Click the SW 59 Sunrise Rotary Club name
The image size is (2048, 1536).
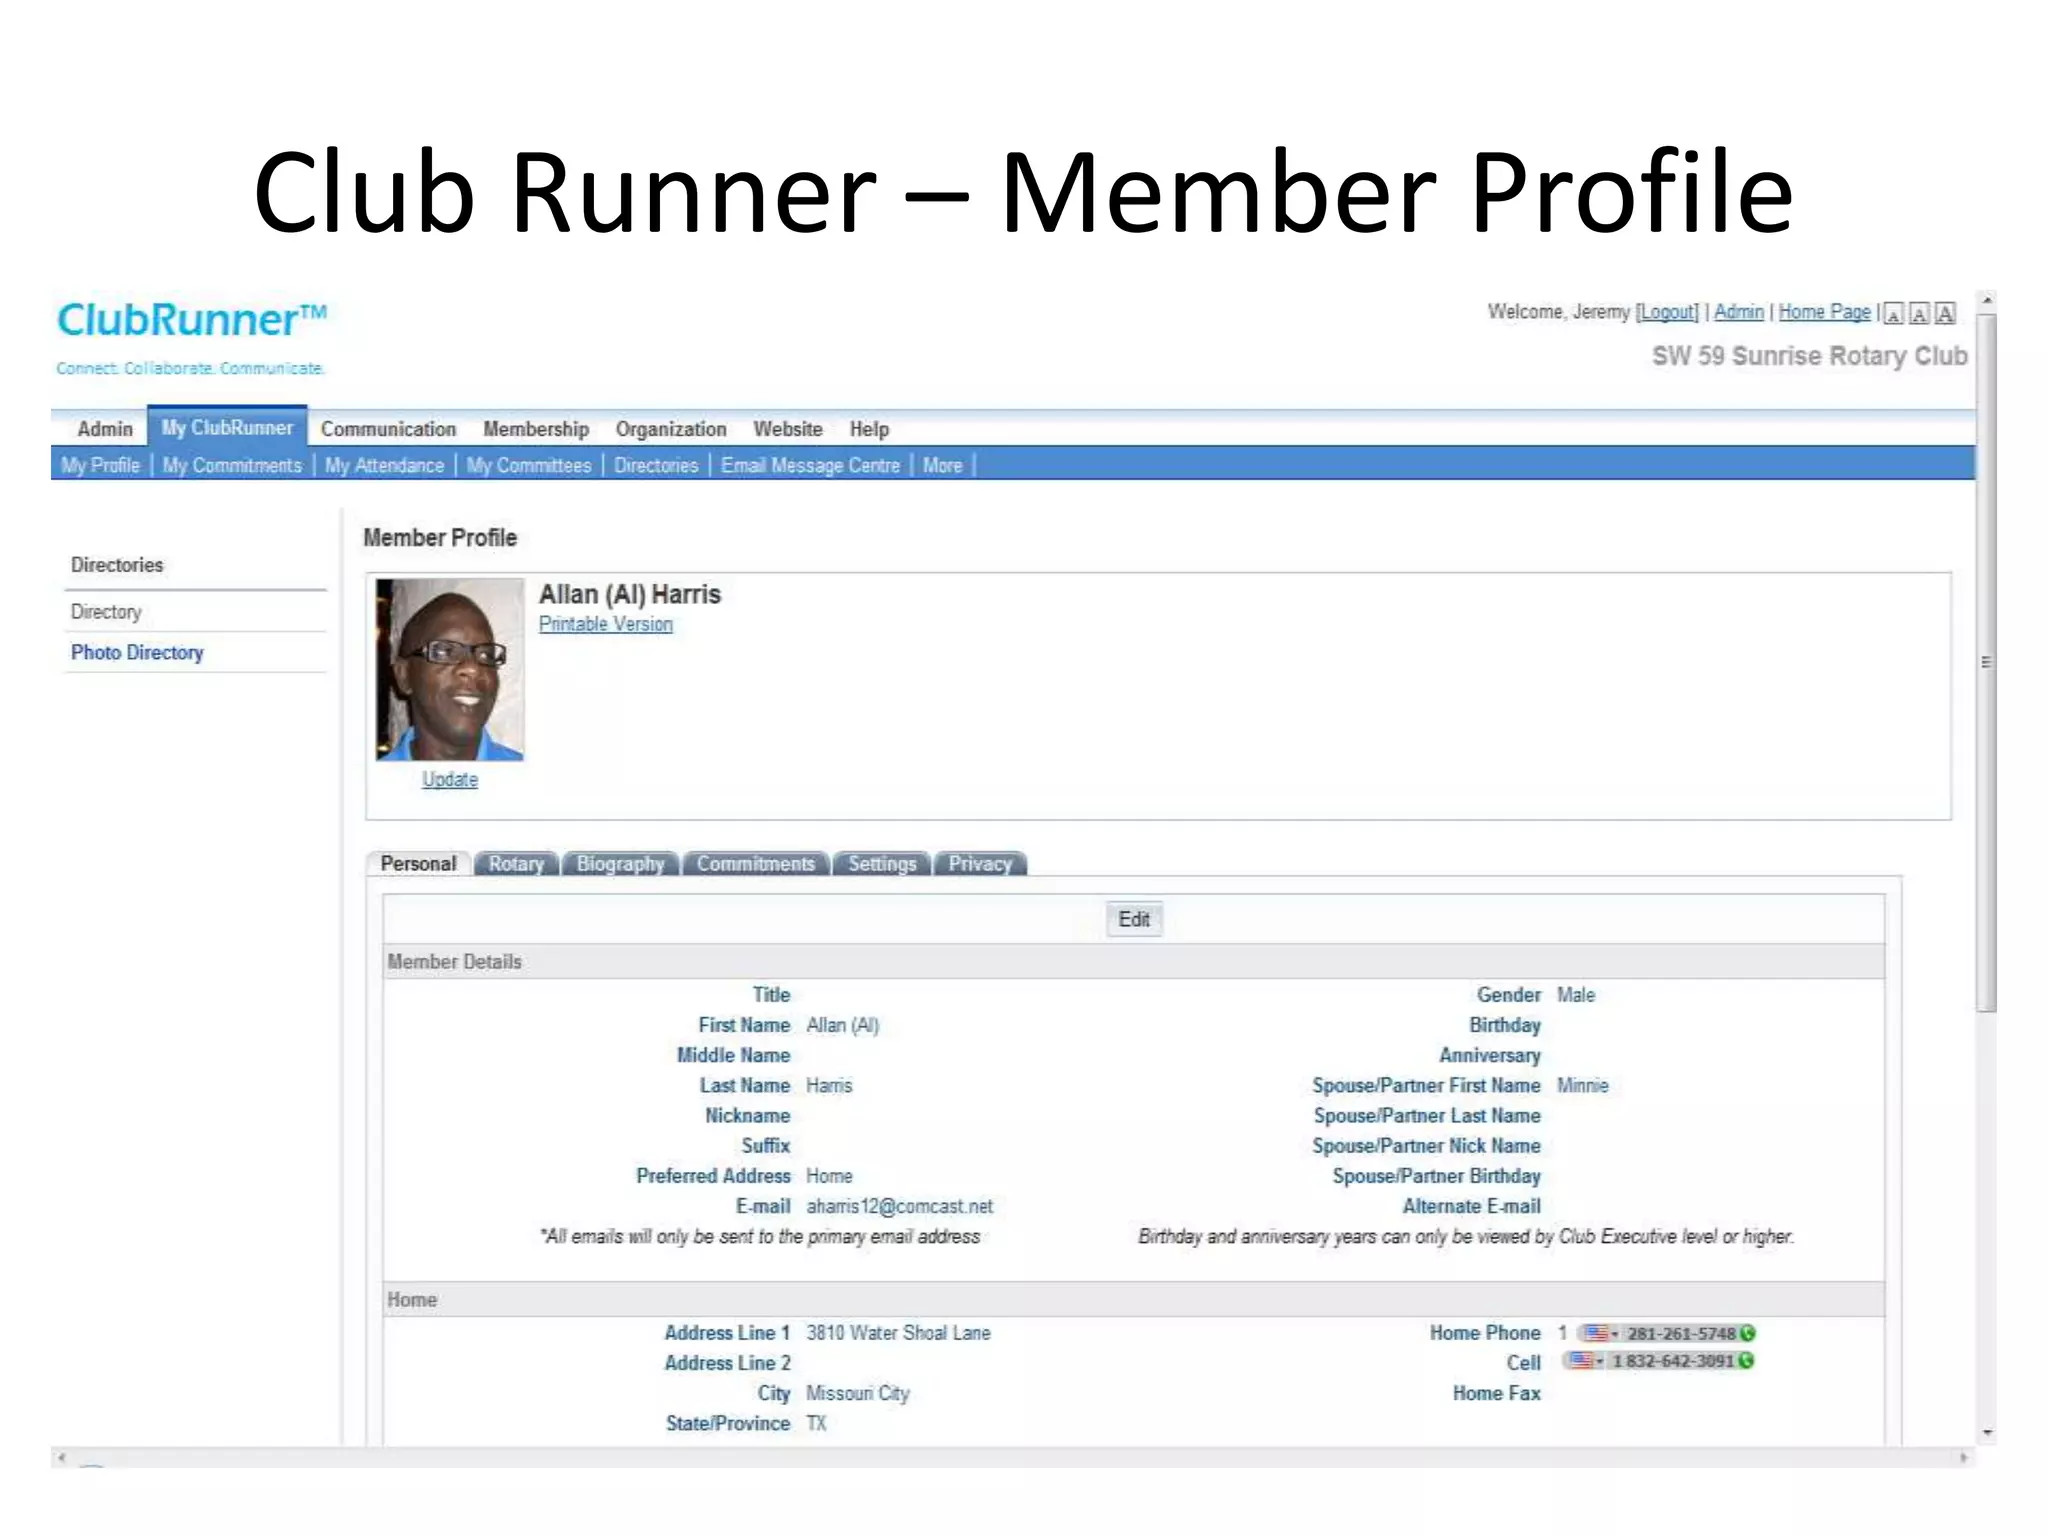point(1809,356)
